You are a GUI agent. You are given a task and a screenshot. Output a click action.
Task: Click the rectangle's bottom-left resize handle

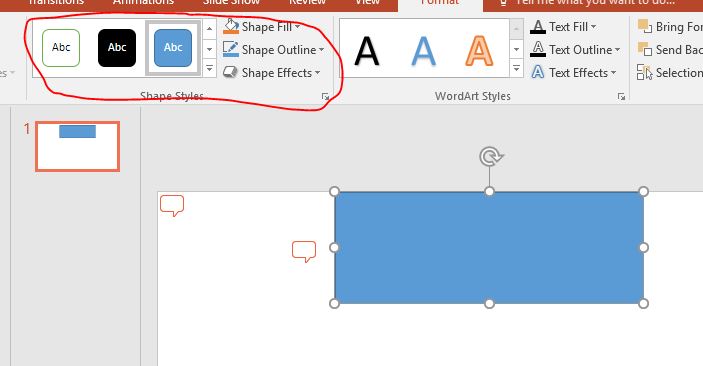point(334,304)
